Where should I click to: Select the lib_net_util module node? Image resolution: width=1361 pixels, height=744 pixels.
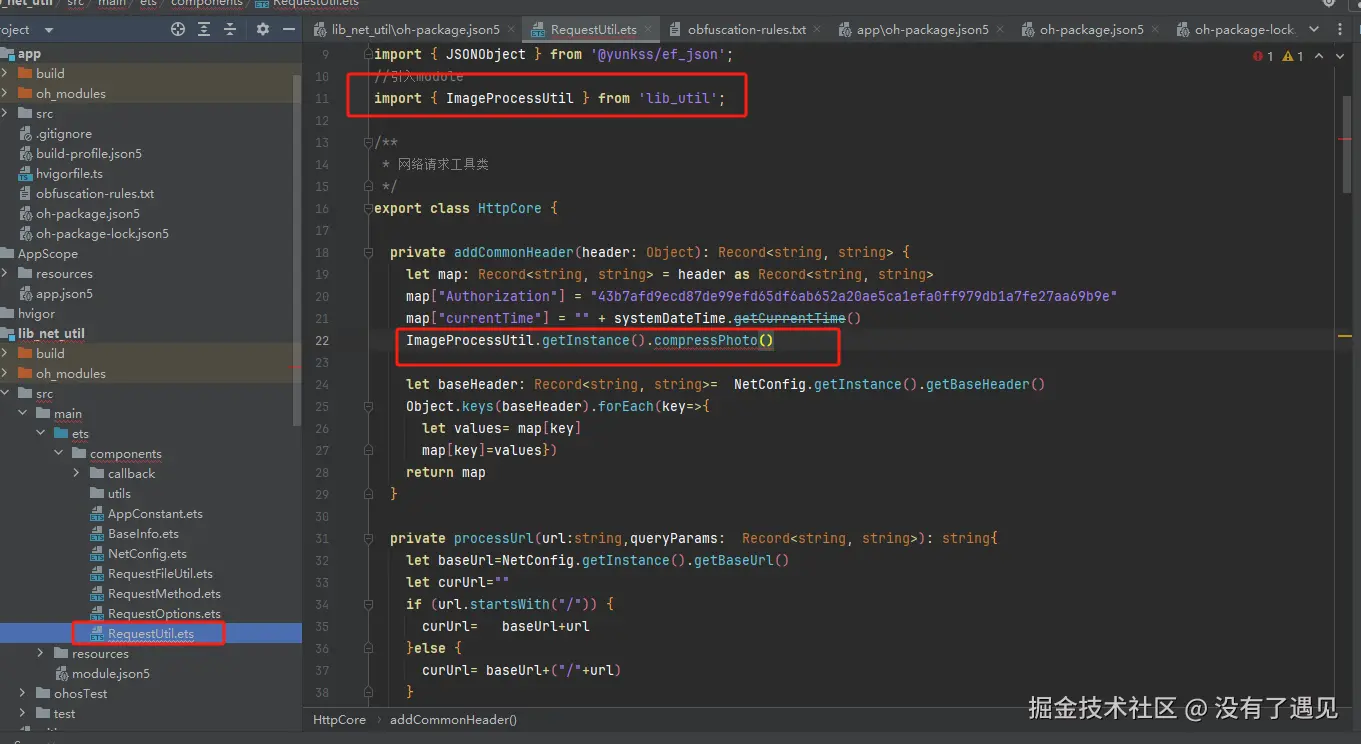(51, 333)
